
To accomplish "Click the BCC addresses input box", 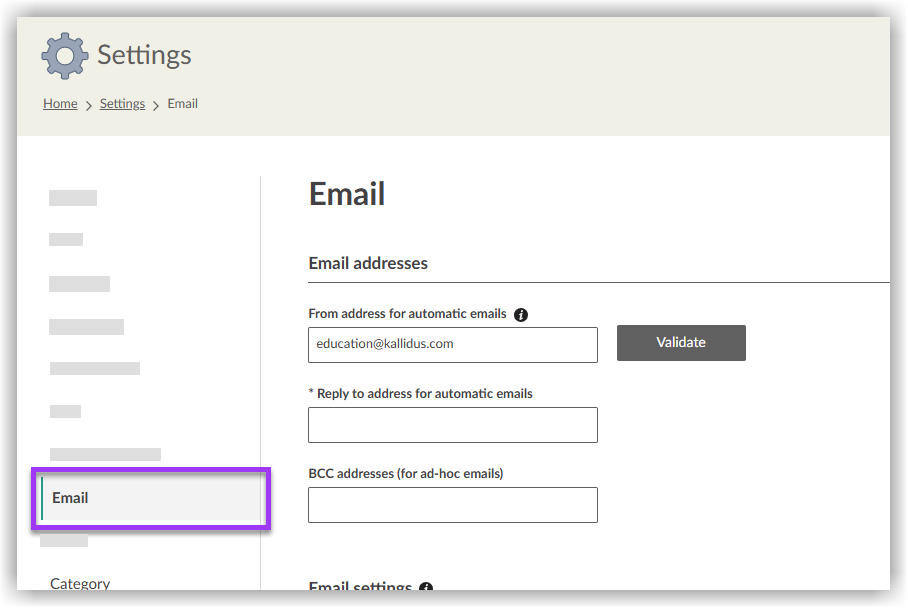I will 452,505.
